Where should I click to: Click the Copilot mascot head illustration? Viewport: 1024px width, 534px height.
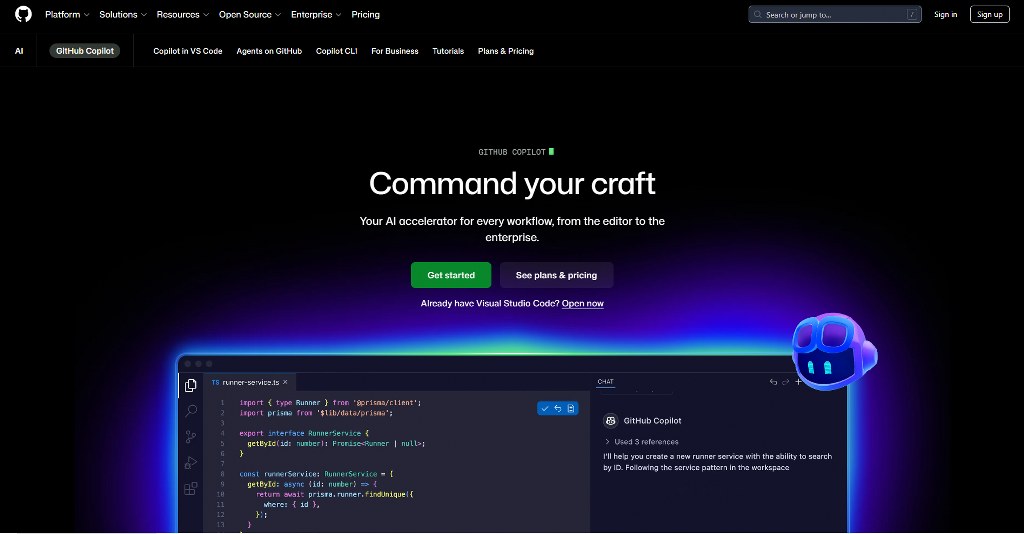[x=834, y=351]
